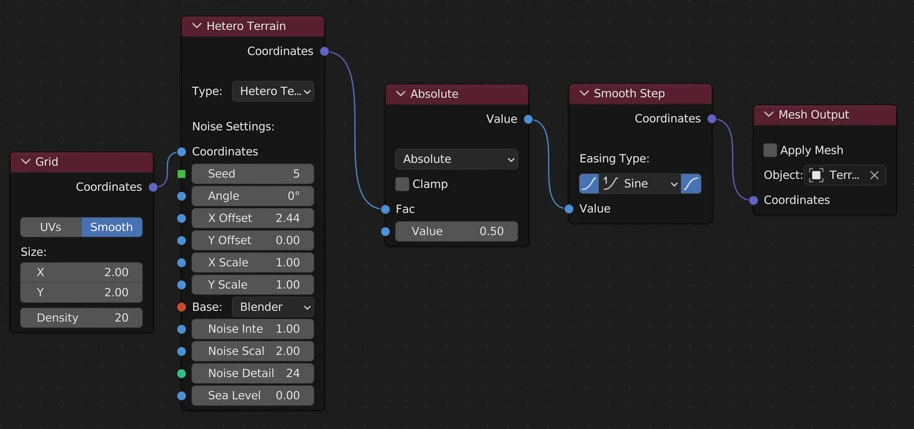Click the ease-out curve icon in Smooth Step
This screenshot has width=914, height=429.
(x=690, y=184)
